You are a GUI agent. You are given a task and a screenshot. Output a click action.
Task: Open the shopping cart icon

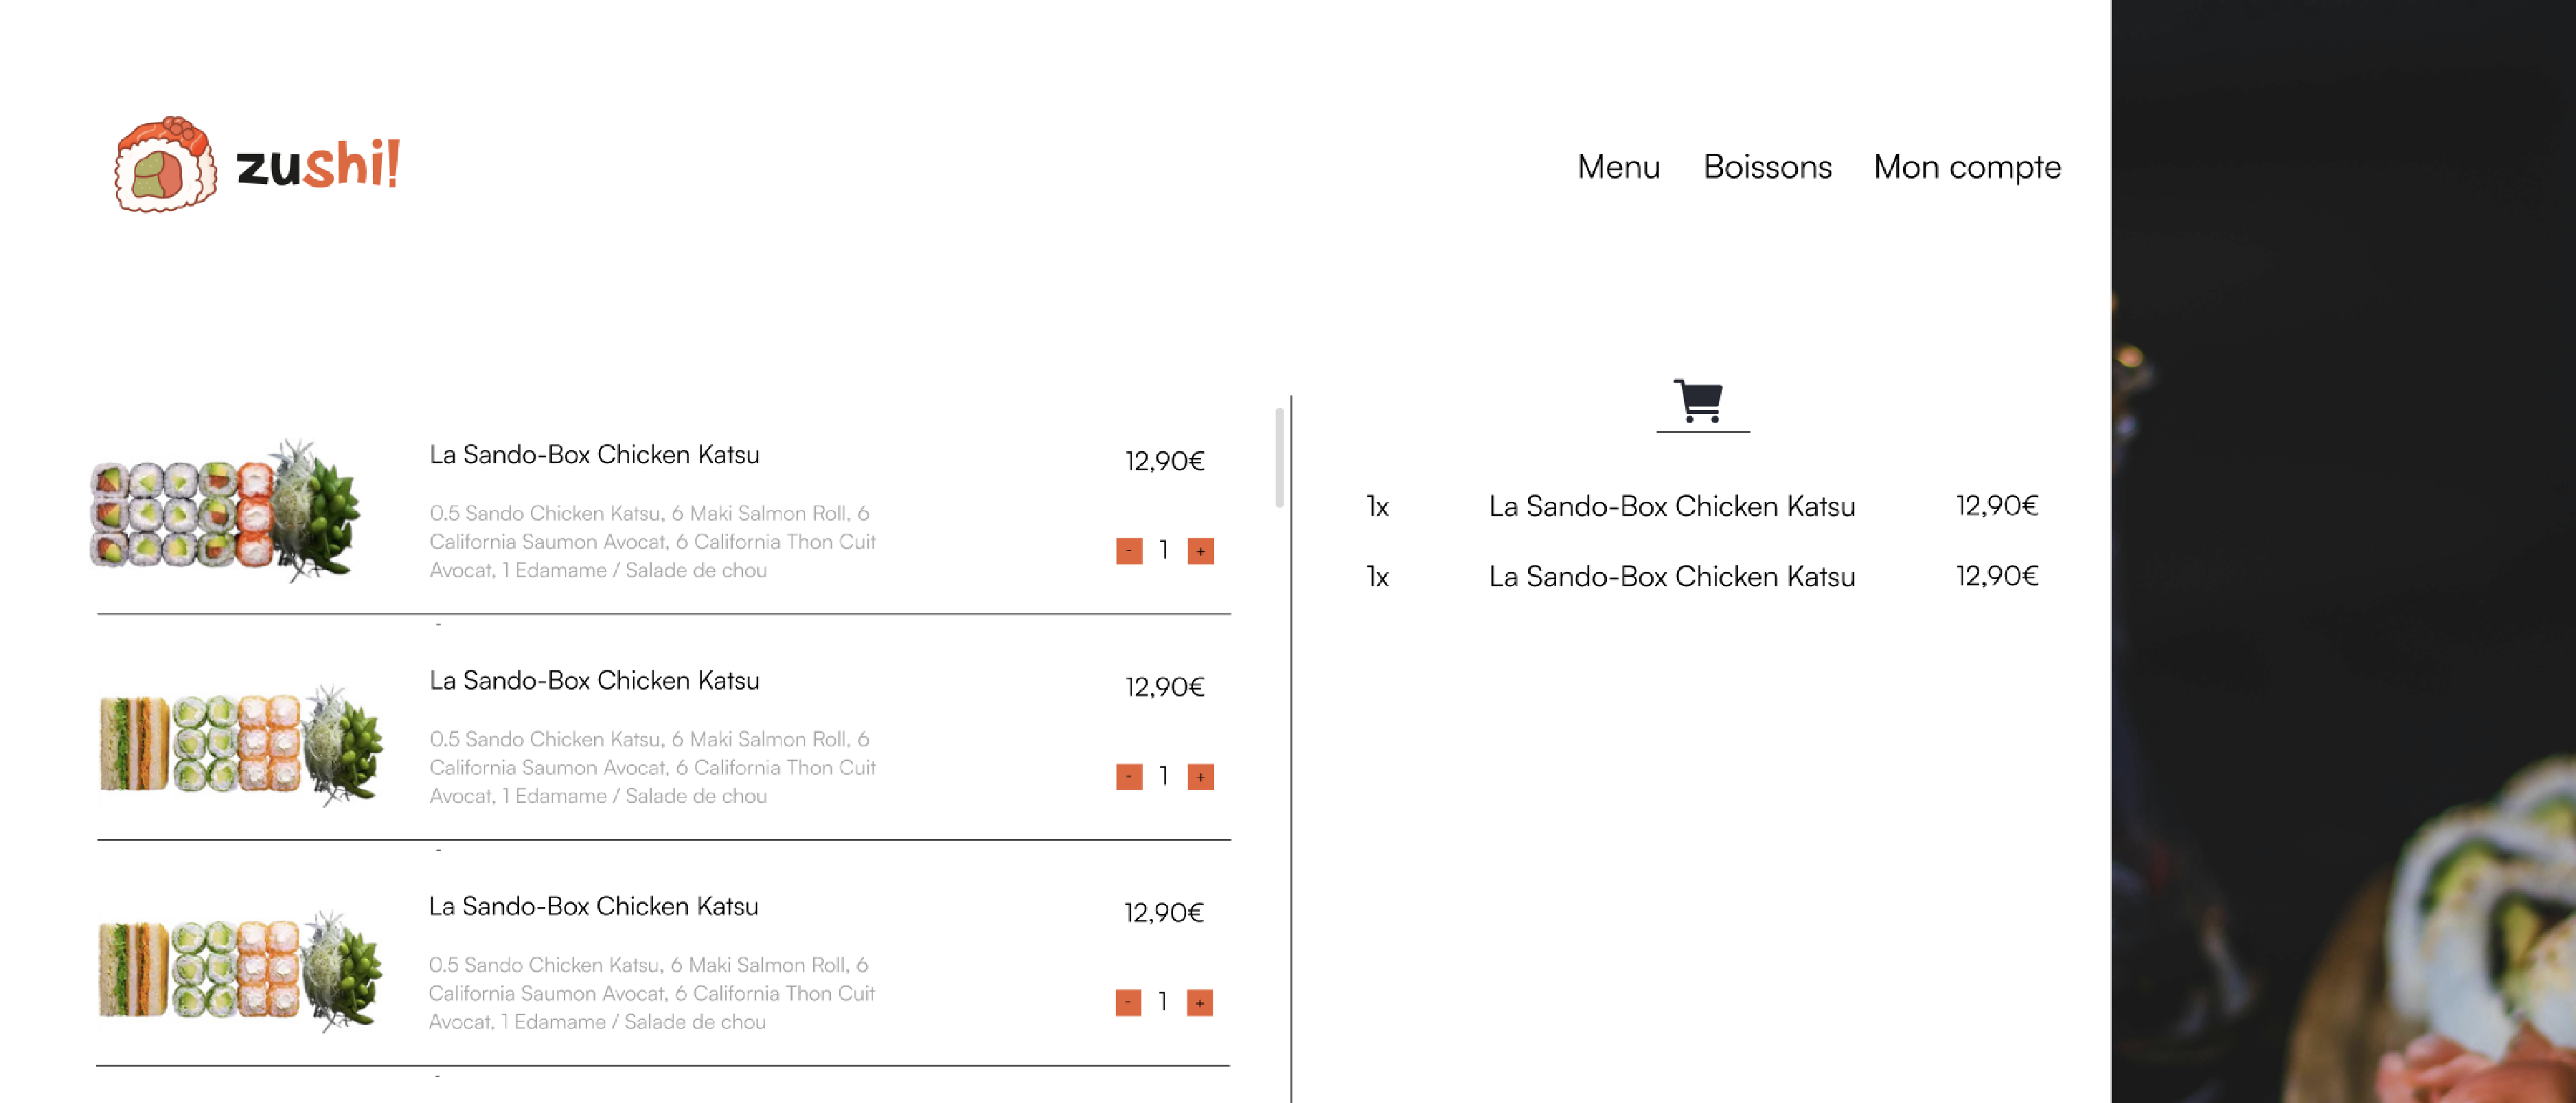coord(1698,401)
